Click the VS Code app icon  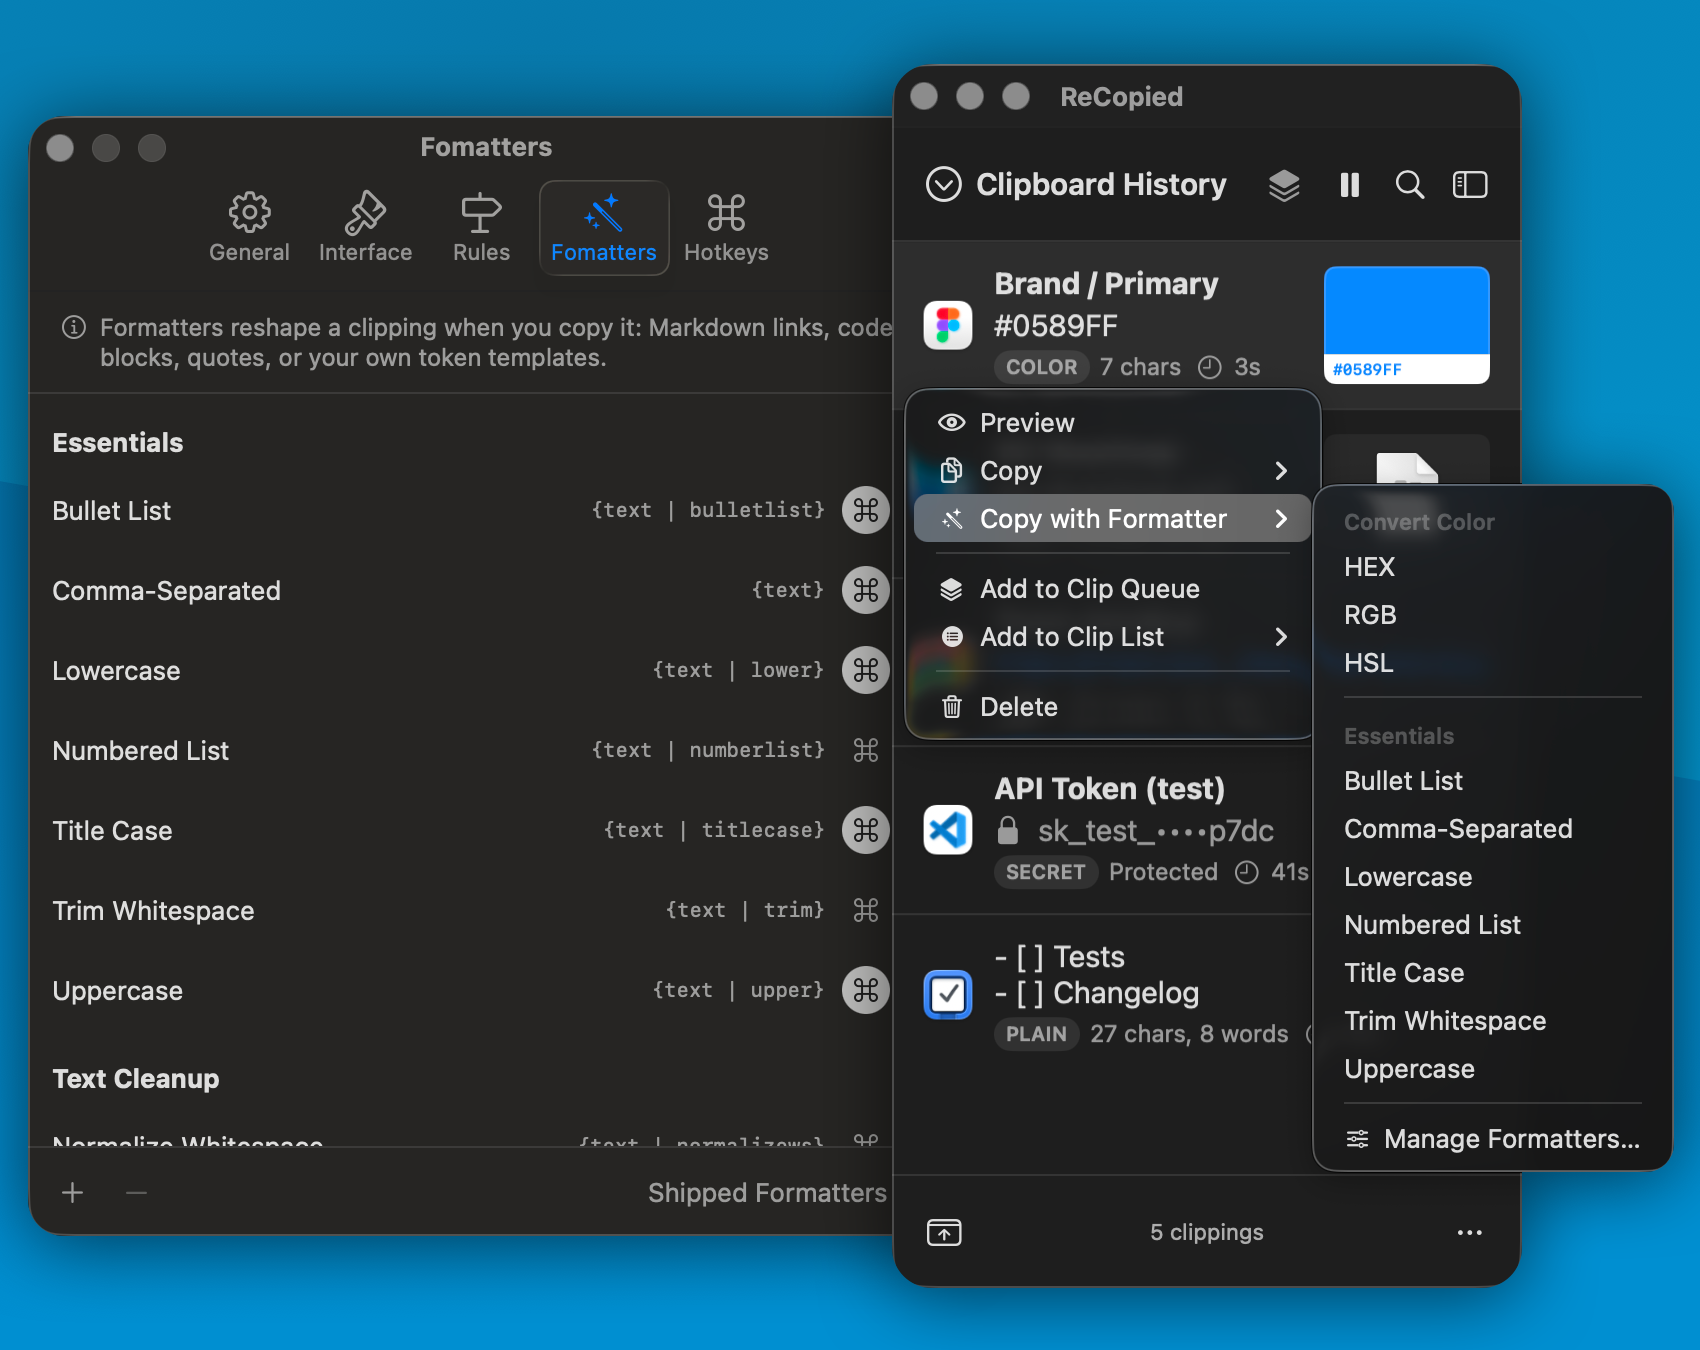(x=948, y=830)
